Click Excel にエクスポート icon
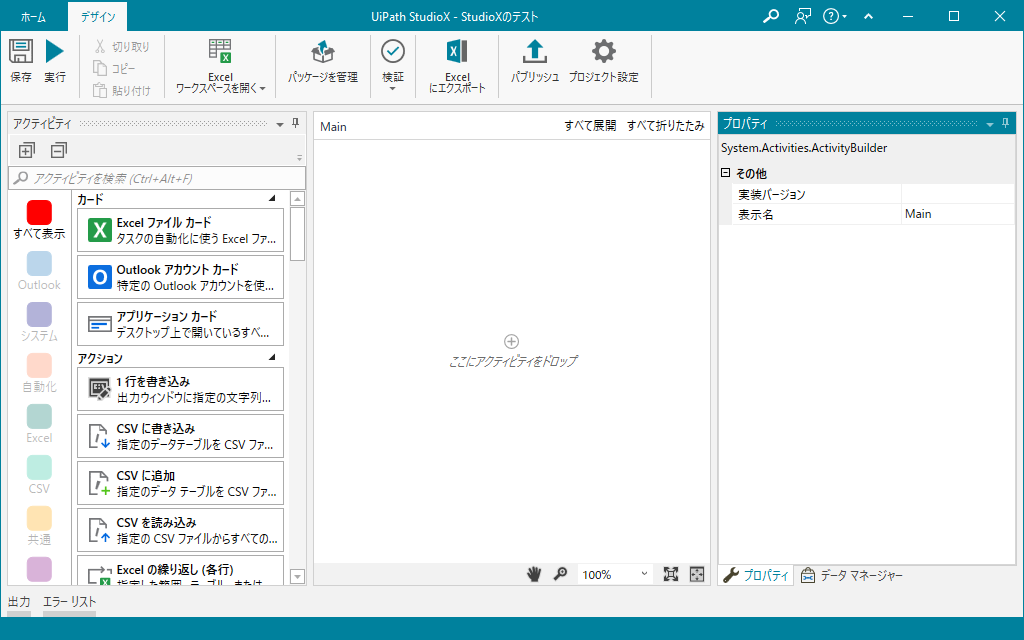This screenshot has width=1024, height=640. tap(457, 52)
